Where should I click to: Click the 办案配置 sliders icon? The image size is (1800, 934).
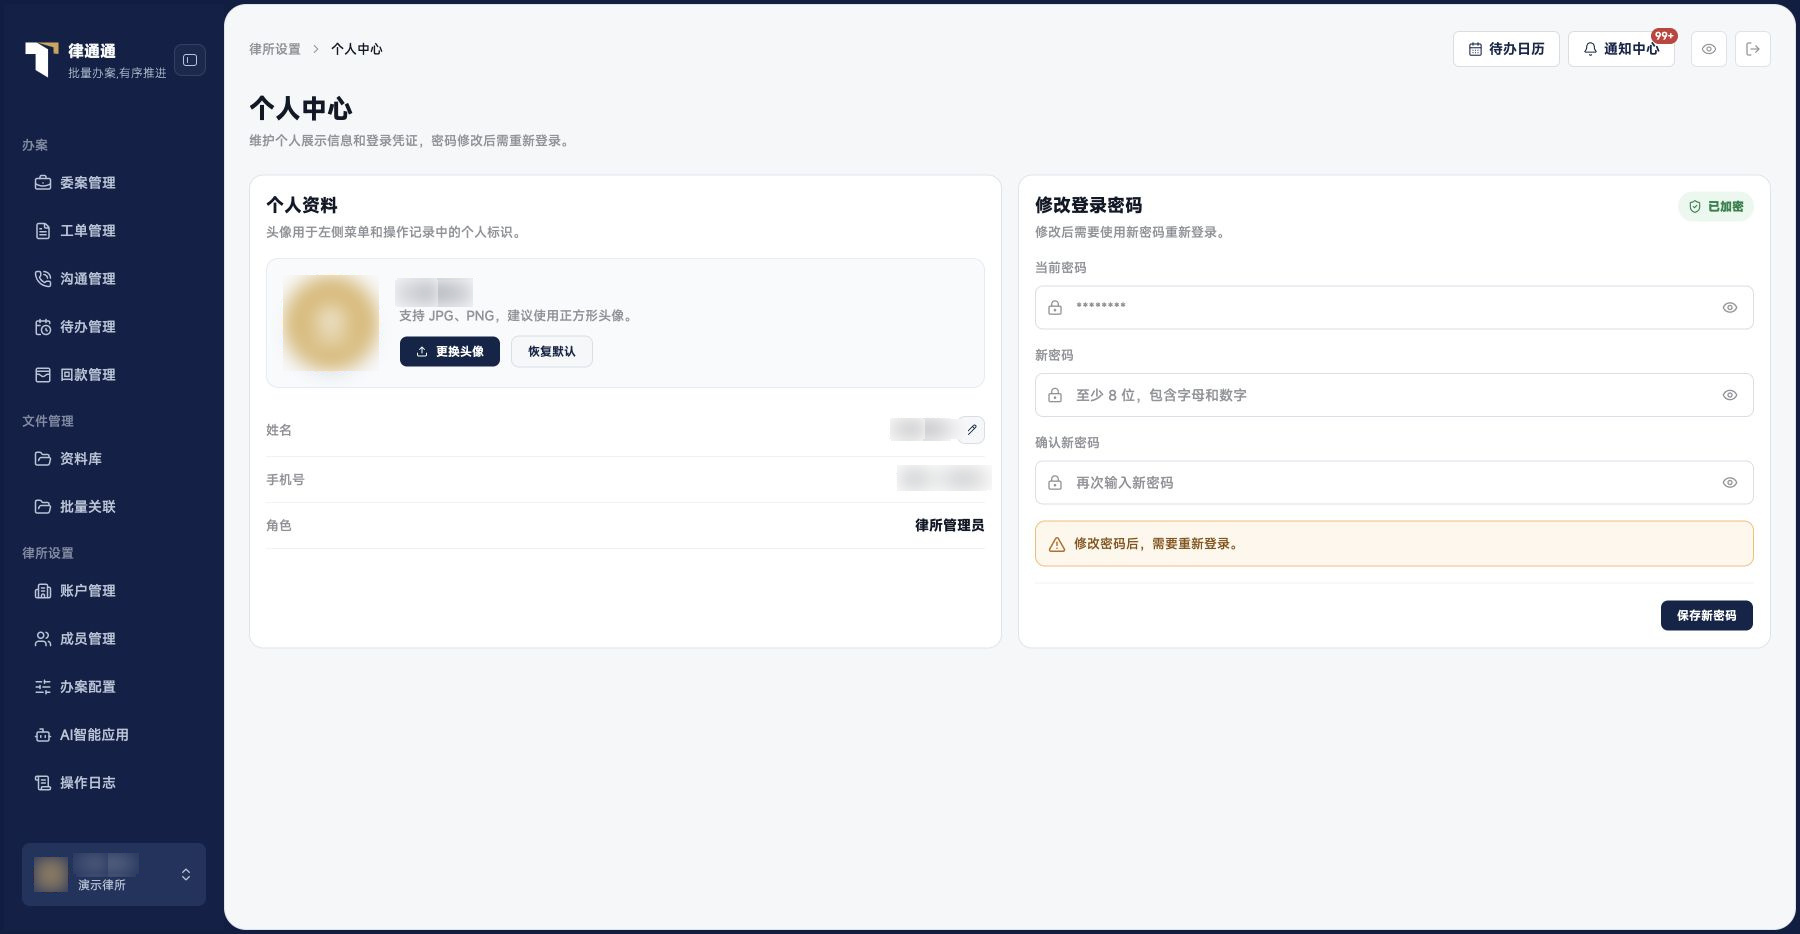tap(43, 687)
